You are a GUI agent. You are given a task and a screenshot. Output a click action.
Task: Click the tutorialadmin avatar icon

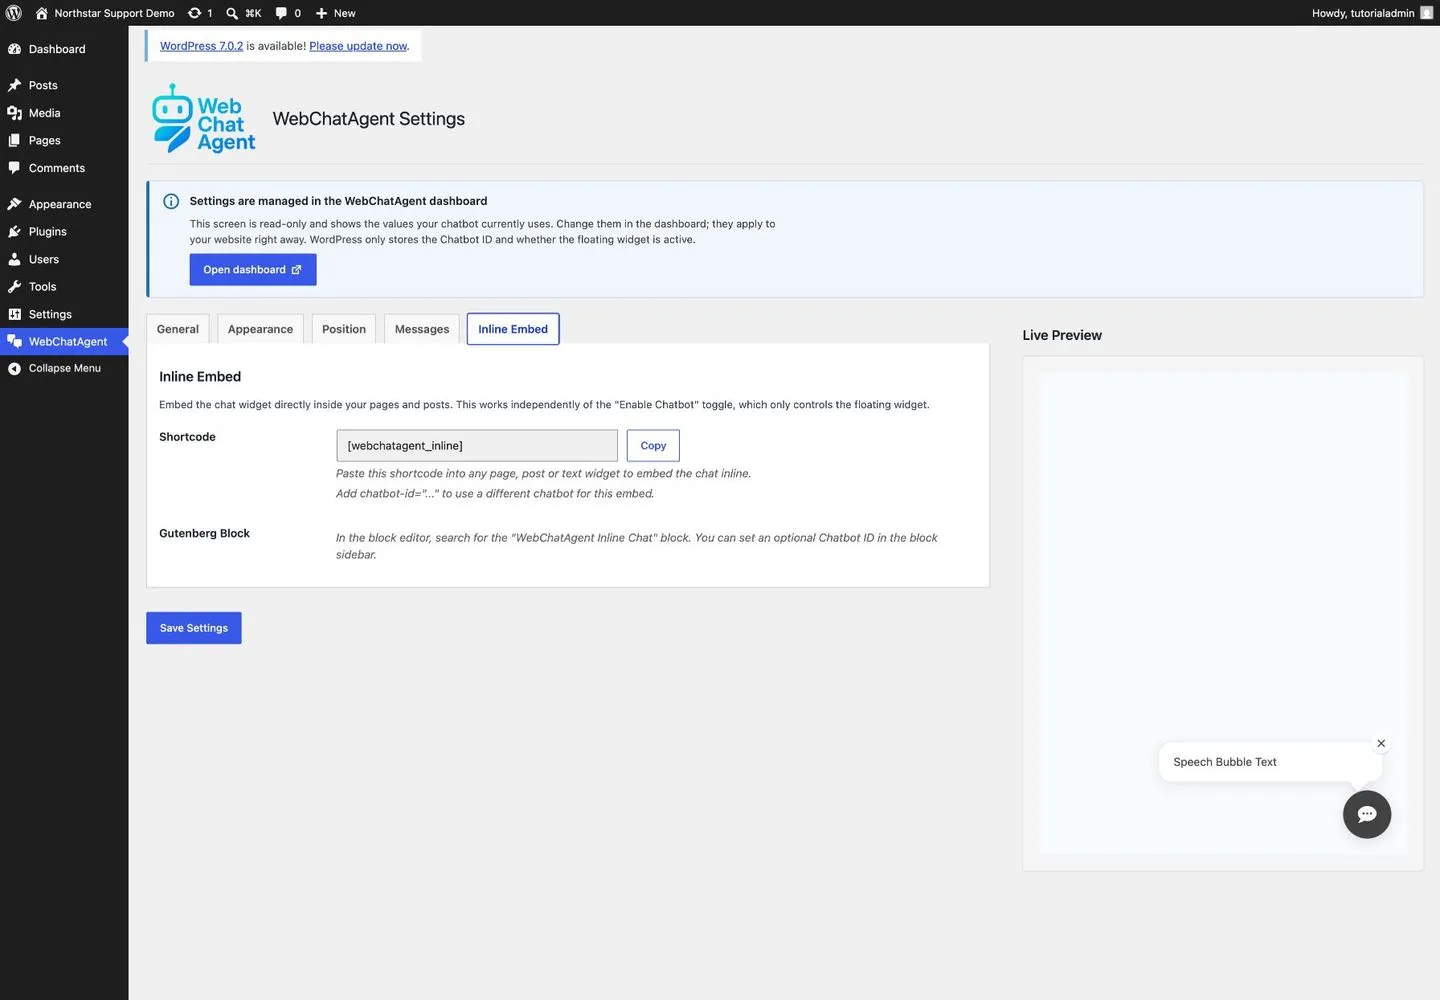1427,13
